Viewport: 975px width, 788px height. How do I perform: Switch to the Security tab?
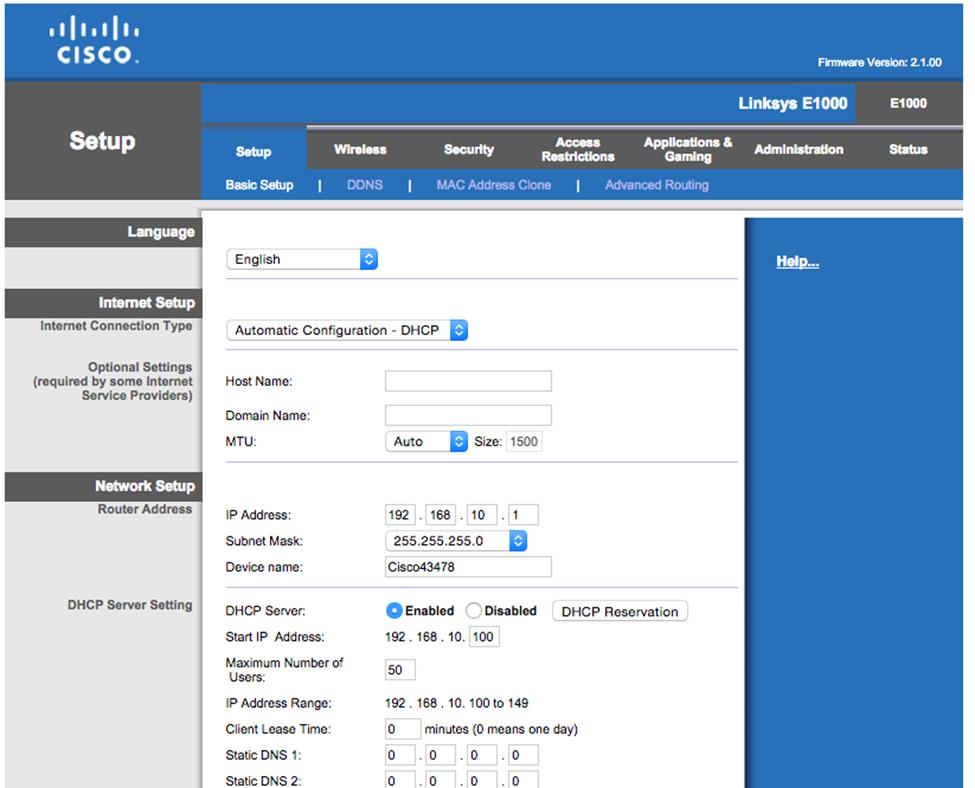tap(469, 149)
